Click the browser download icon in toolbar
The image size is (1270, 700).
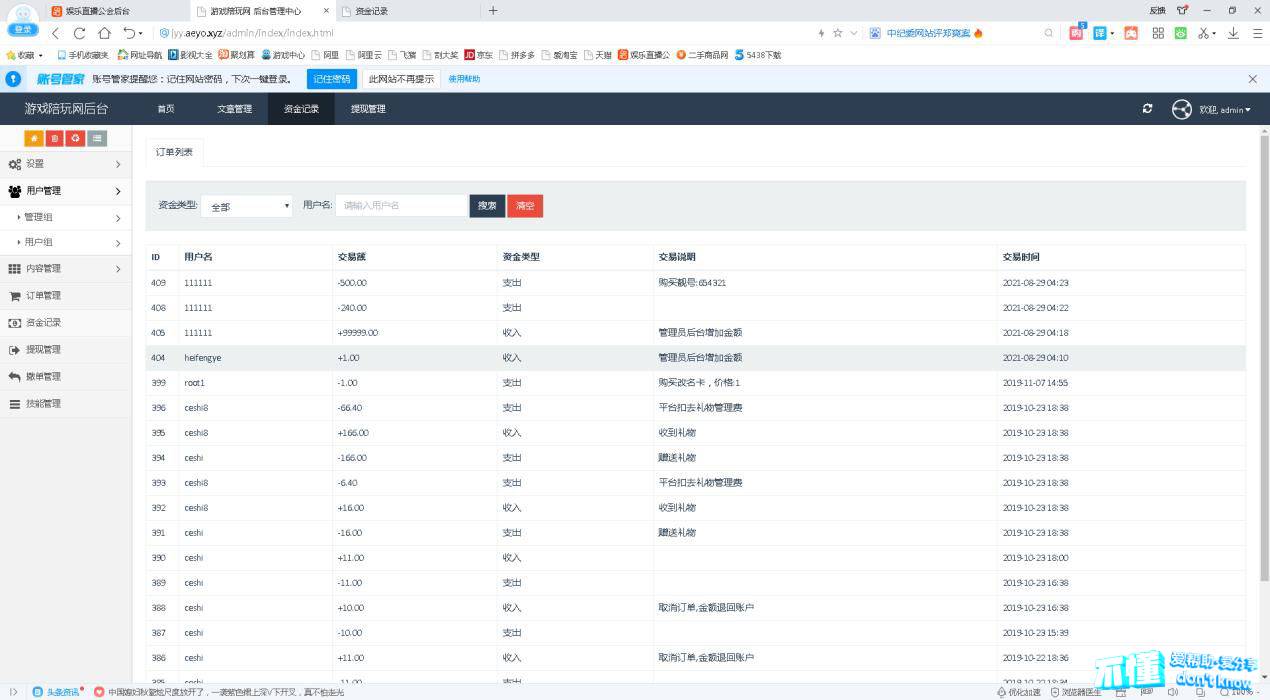(1233, 33)
